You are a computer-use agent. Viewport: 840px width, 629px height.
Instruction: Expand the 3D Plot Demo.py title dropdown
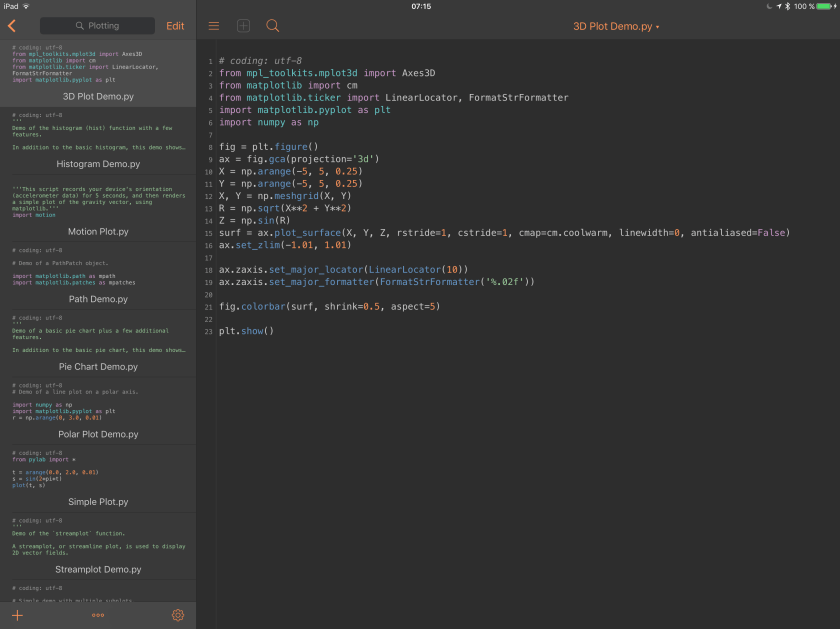coord(615,26)
